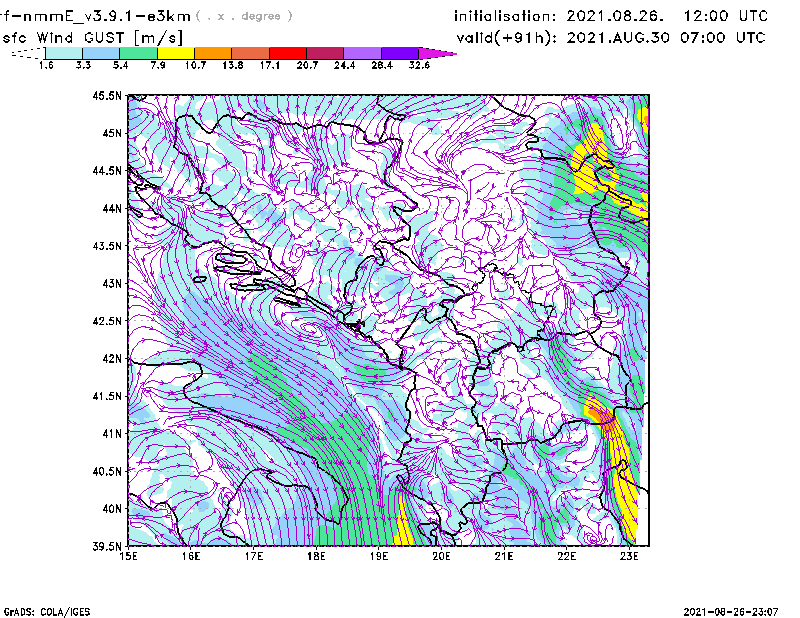Click the legend value 32.6
This screenshot has width=800, height=618.
[x=419, y=65]
